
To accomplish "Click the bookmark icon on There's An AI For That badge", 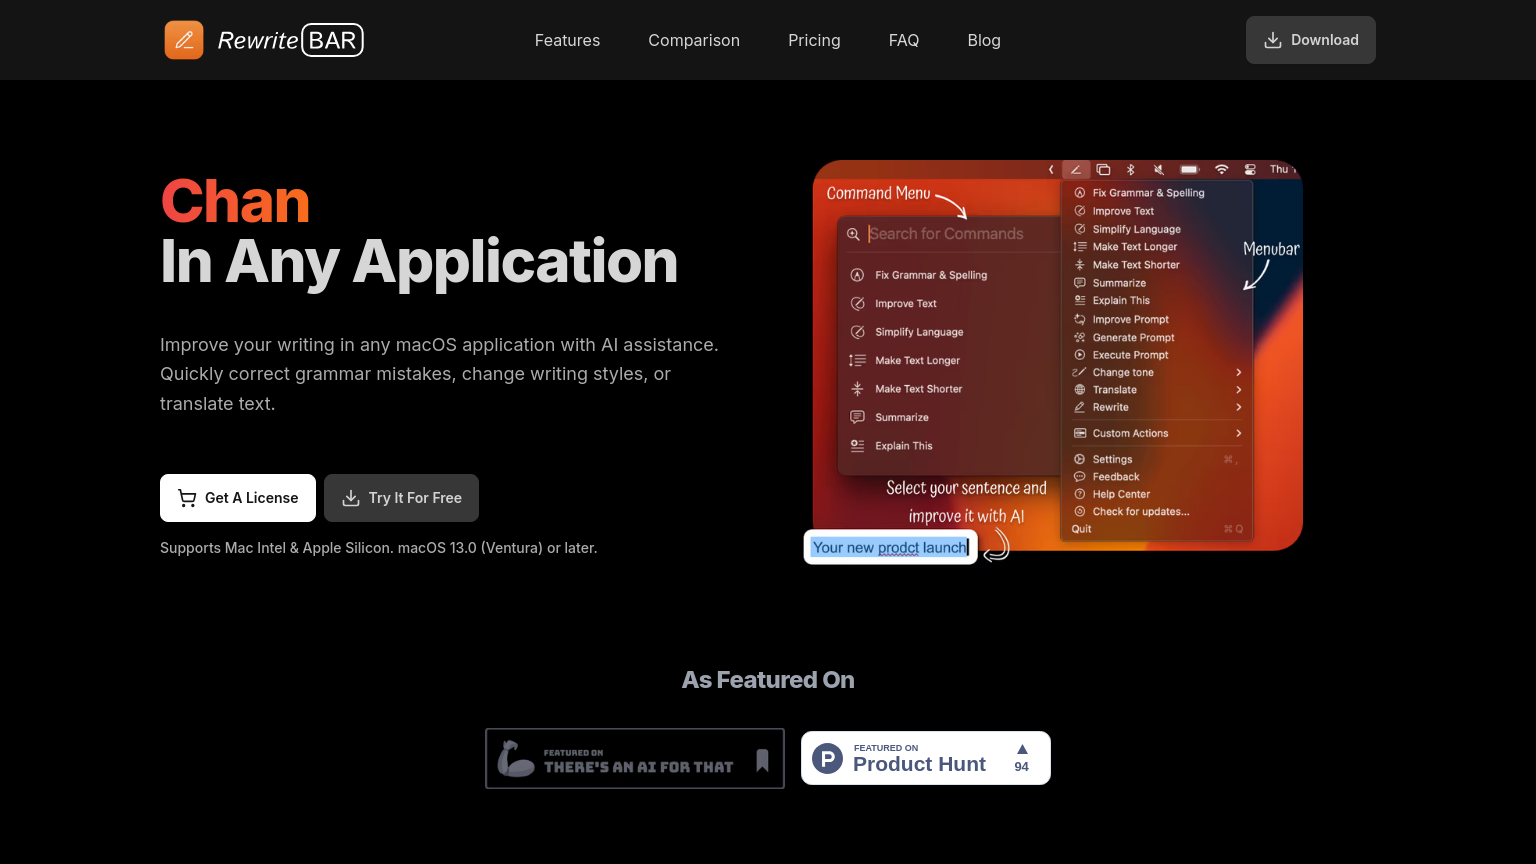I will [x=762, y=760].
